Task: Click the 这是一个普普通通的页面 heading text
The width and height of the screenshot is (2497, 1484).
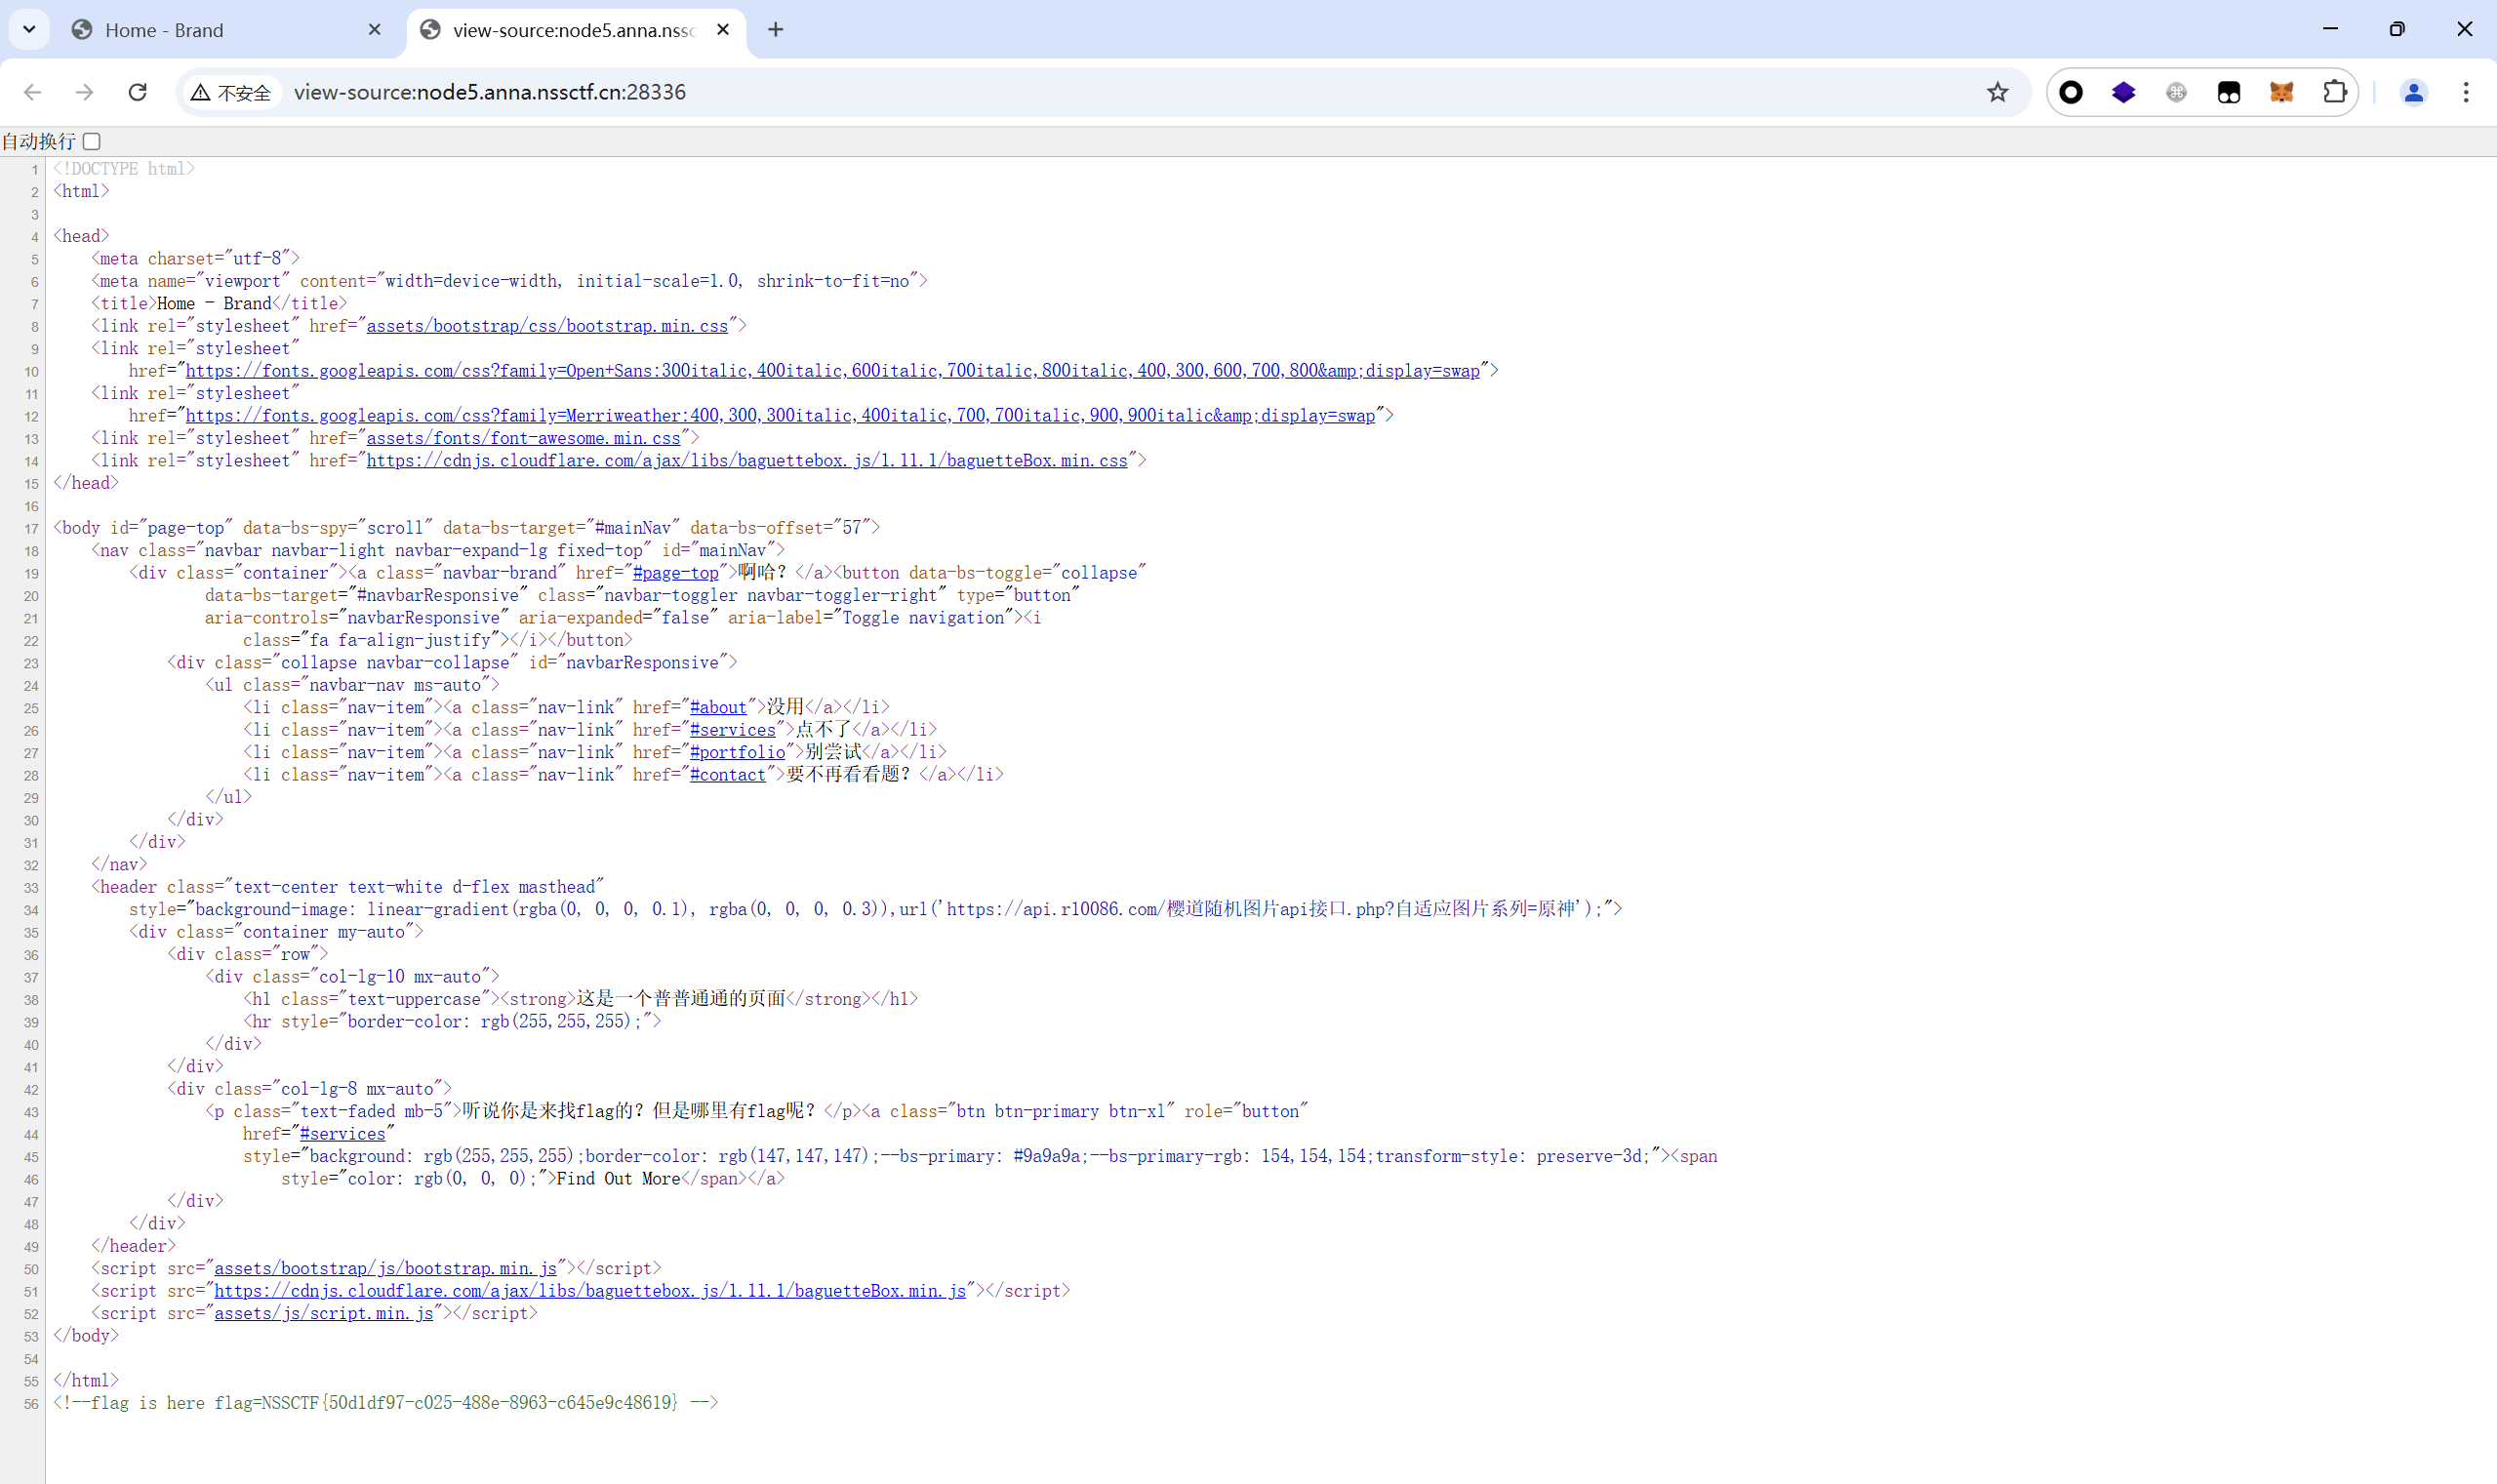Action: click(x=681, y=999)
